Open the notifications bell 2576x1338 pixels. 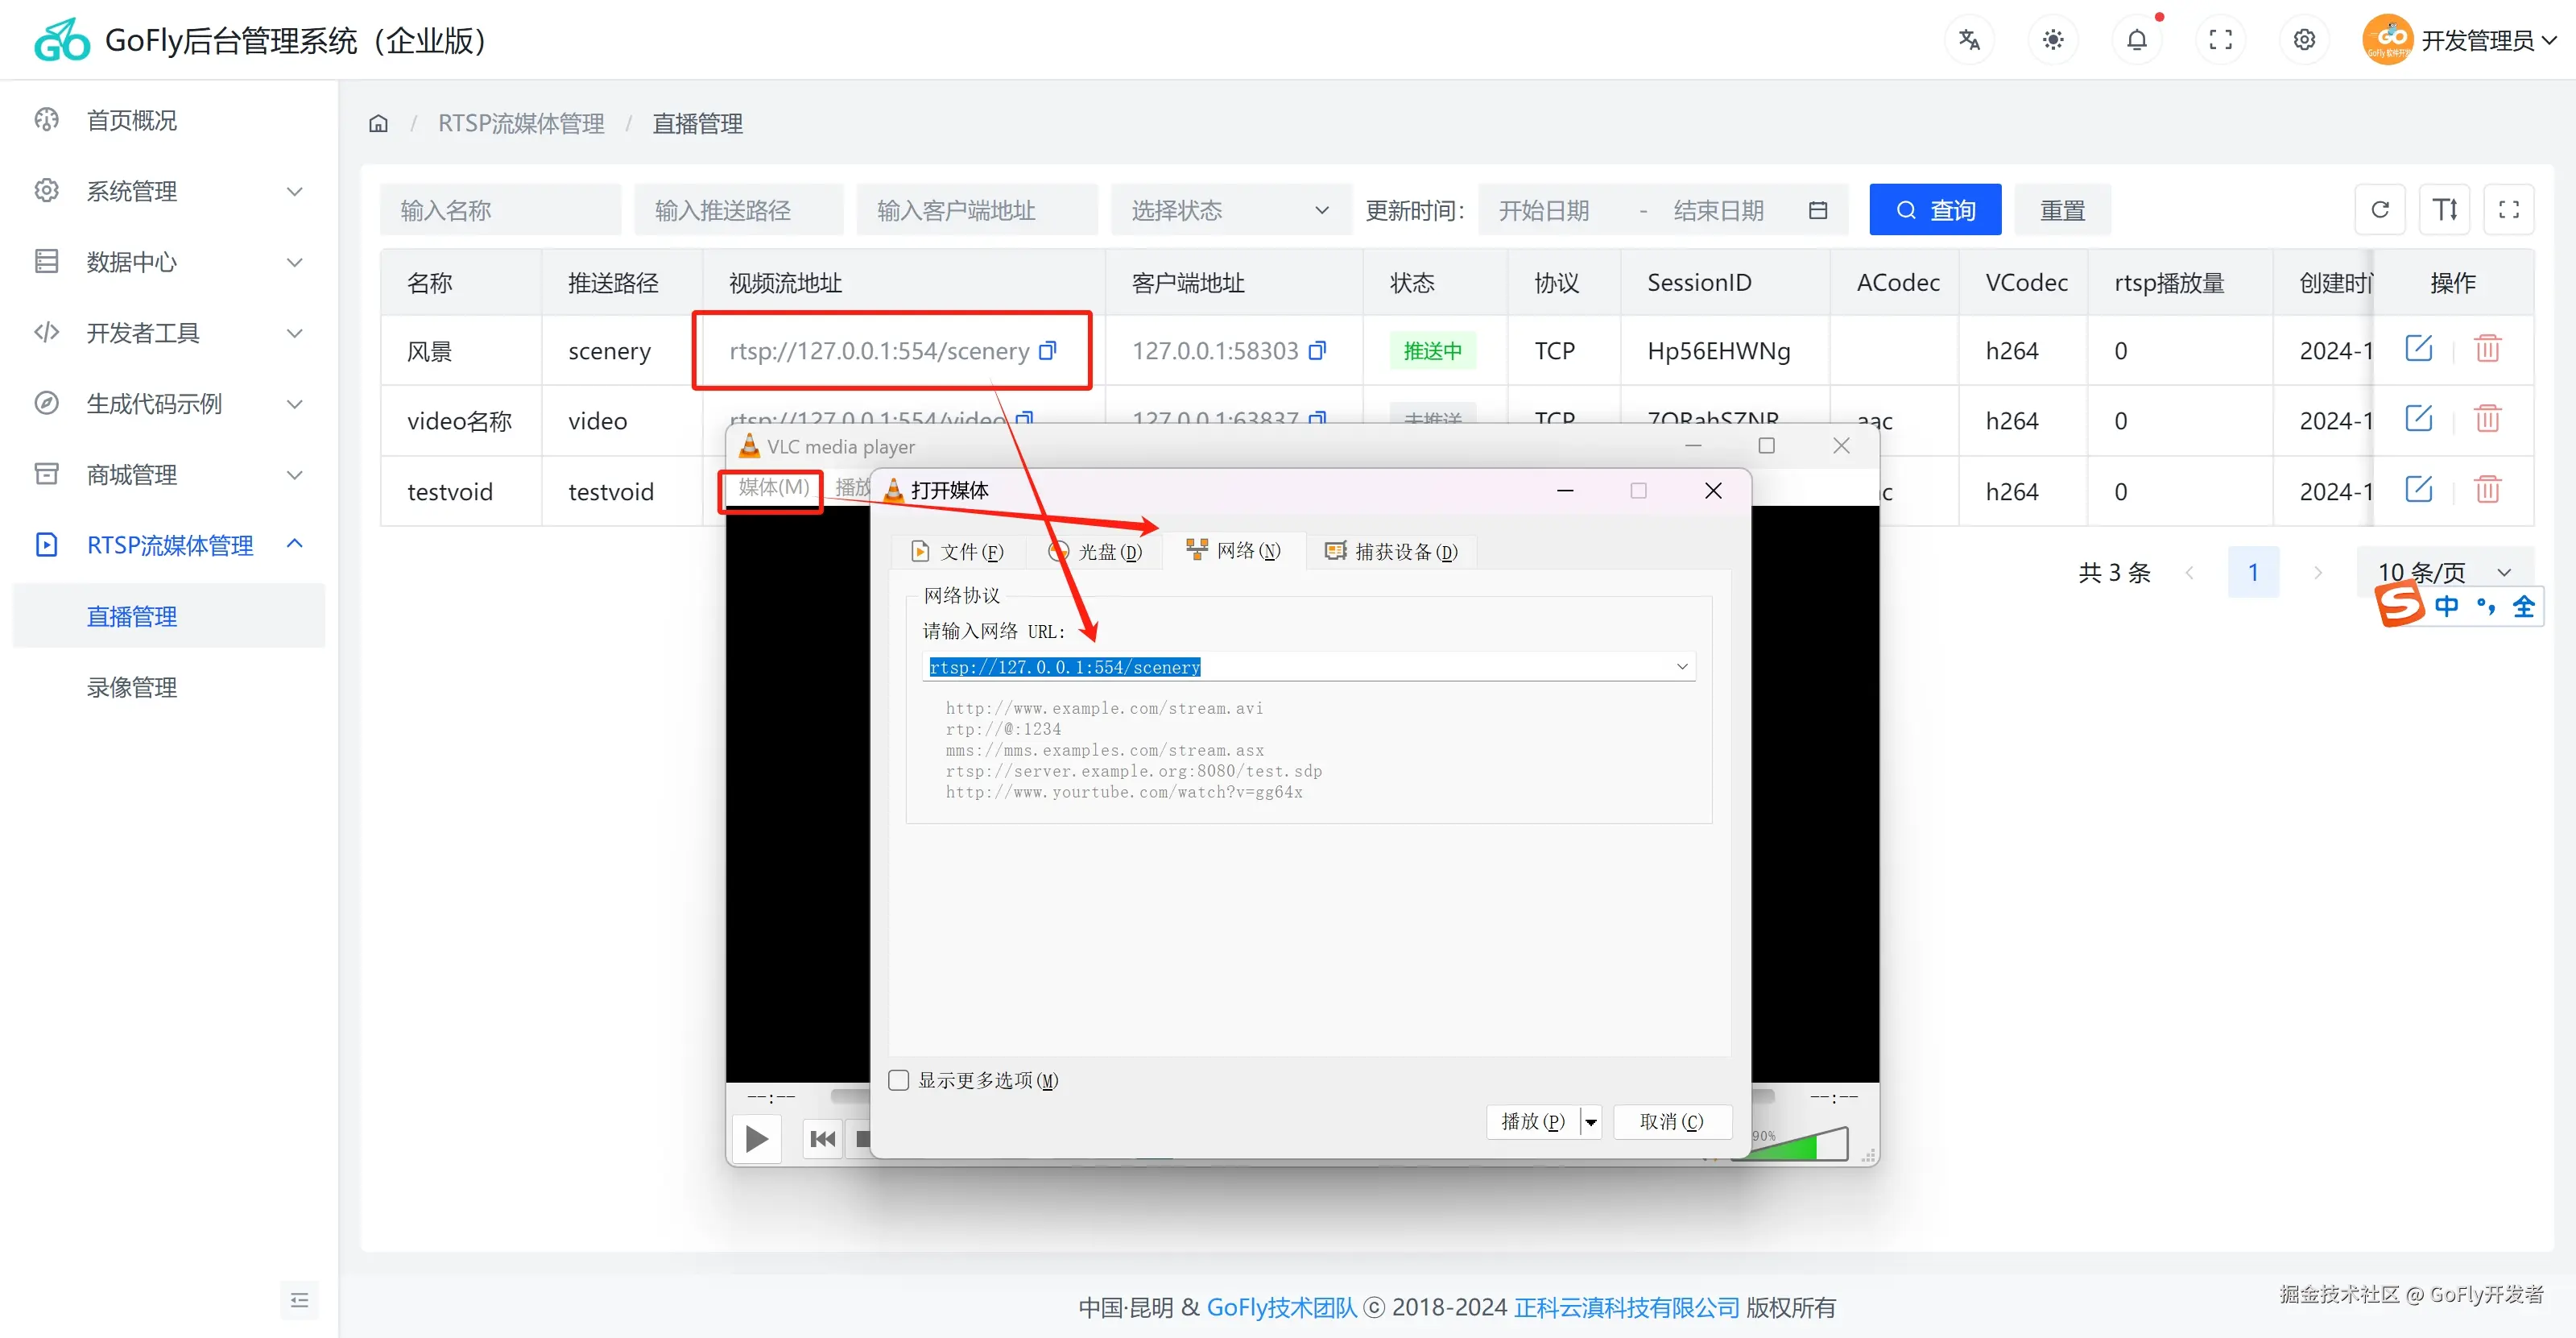2137,40
